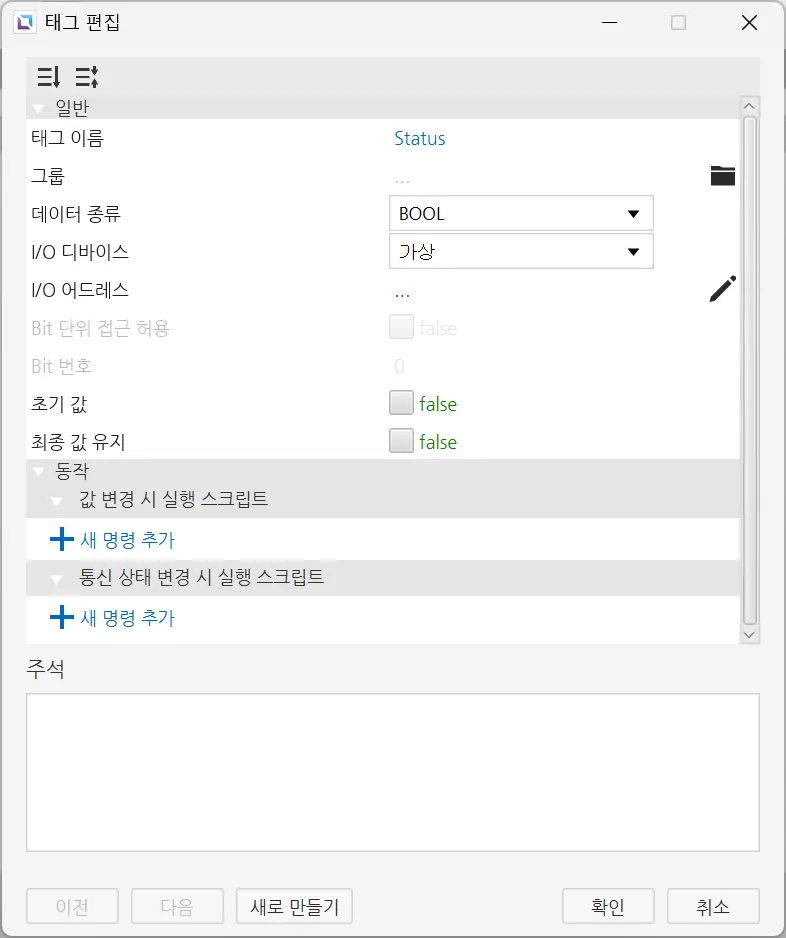
Task: Collapse 통신 상태 변경 시 실행 스크립트 section
Action: (x=61, y=578)
